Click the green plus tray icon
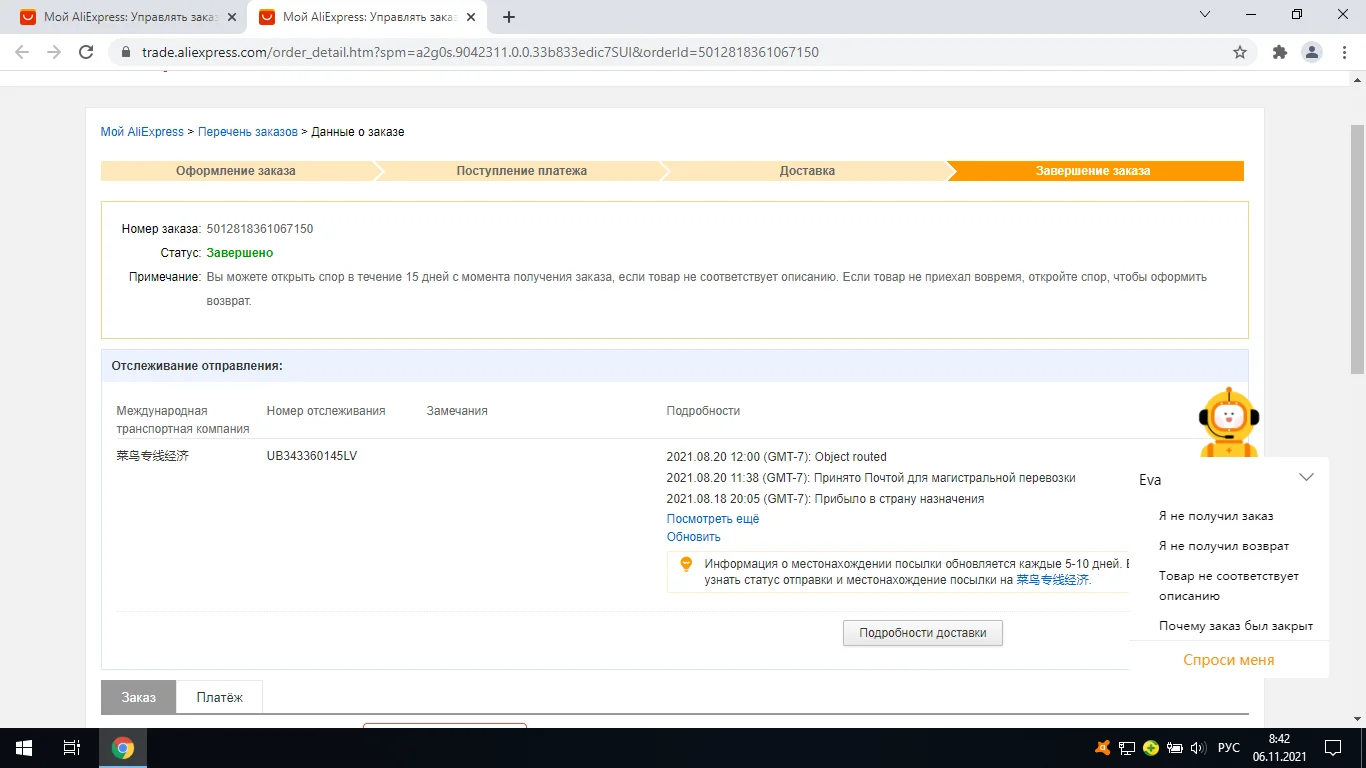The width and height of the screenshot is (1366, 768). pyautogui.click(x=1151, y=748)
